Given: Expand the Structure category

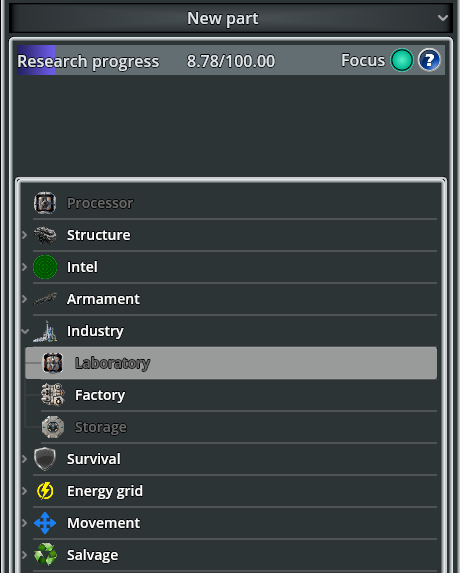Looking at the screenshot, I should pos(24,235).
